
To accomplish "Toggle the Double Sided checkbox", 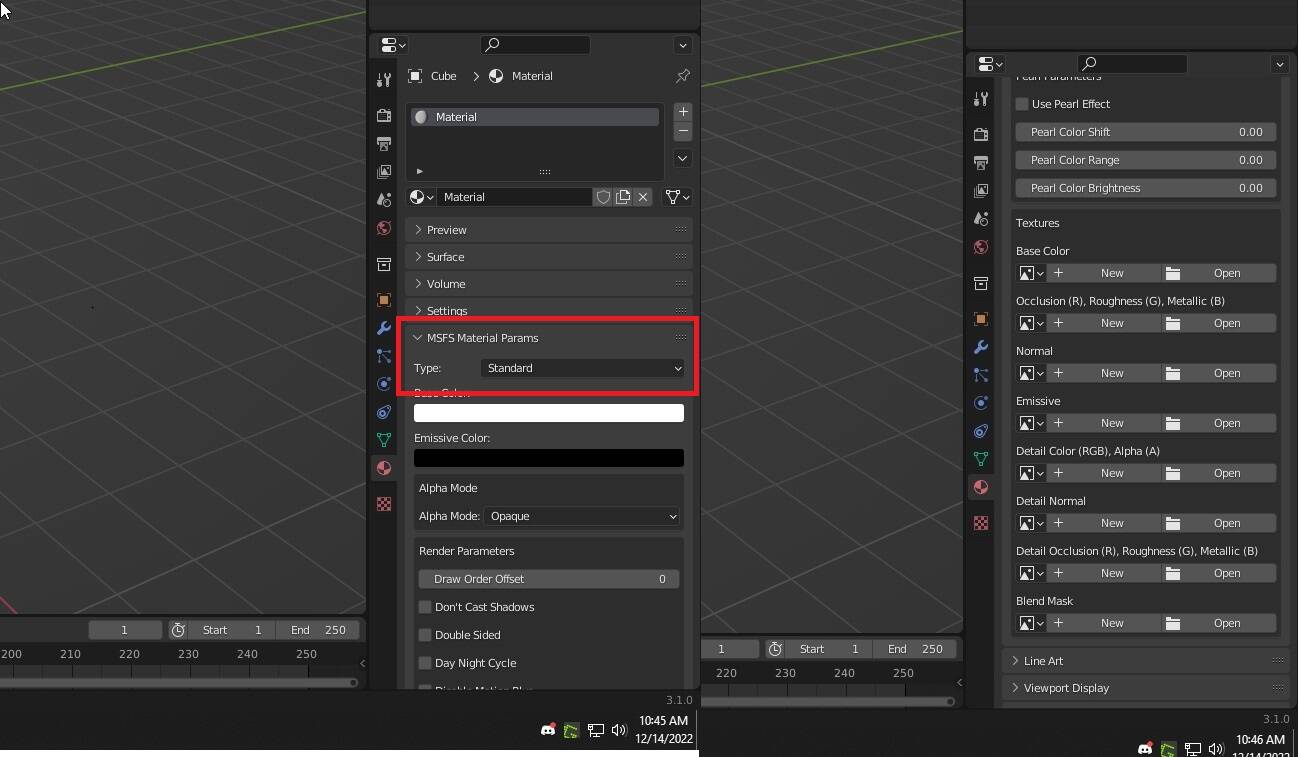I will [425, 635].
